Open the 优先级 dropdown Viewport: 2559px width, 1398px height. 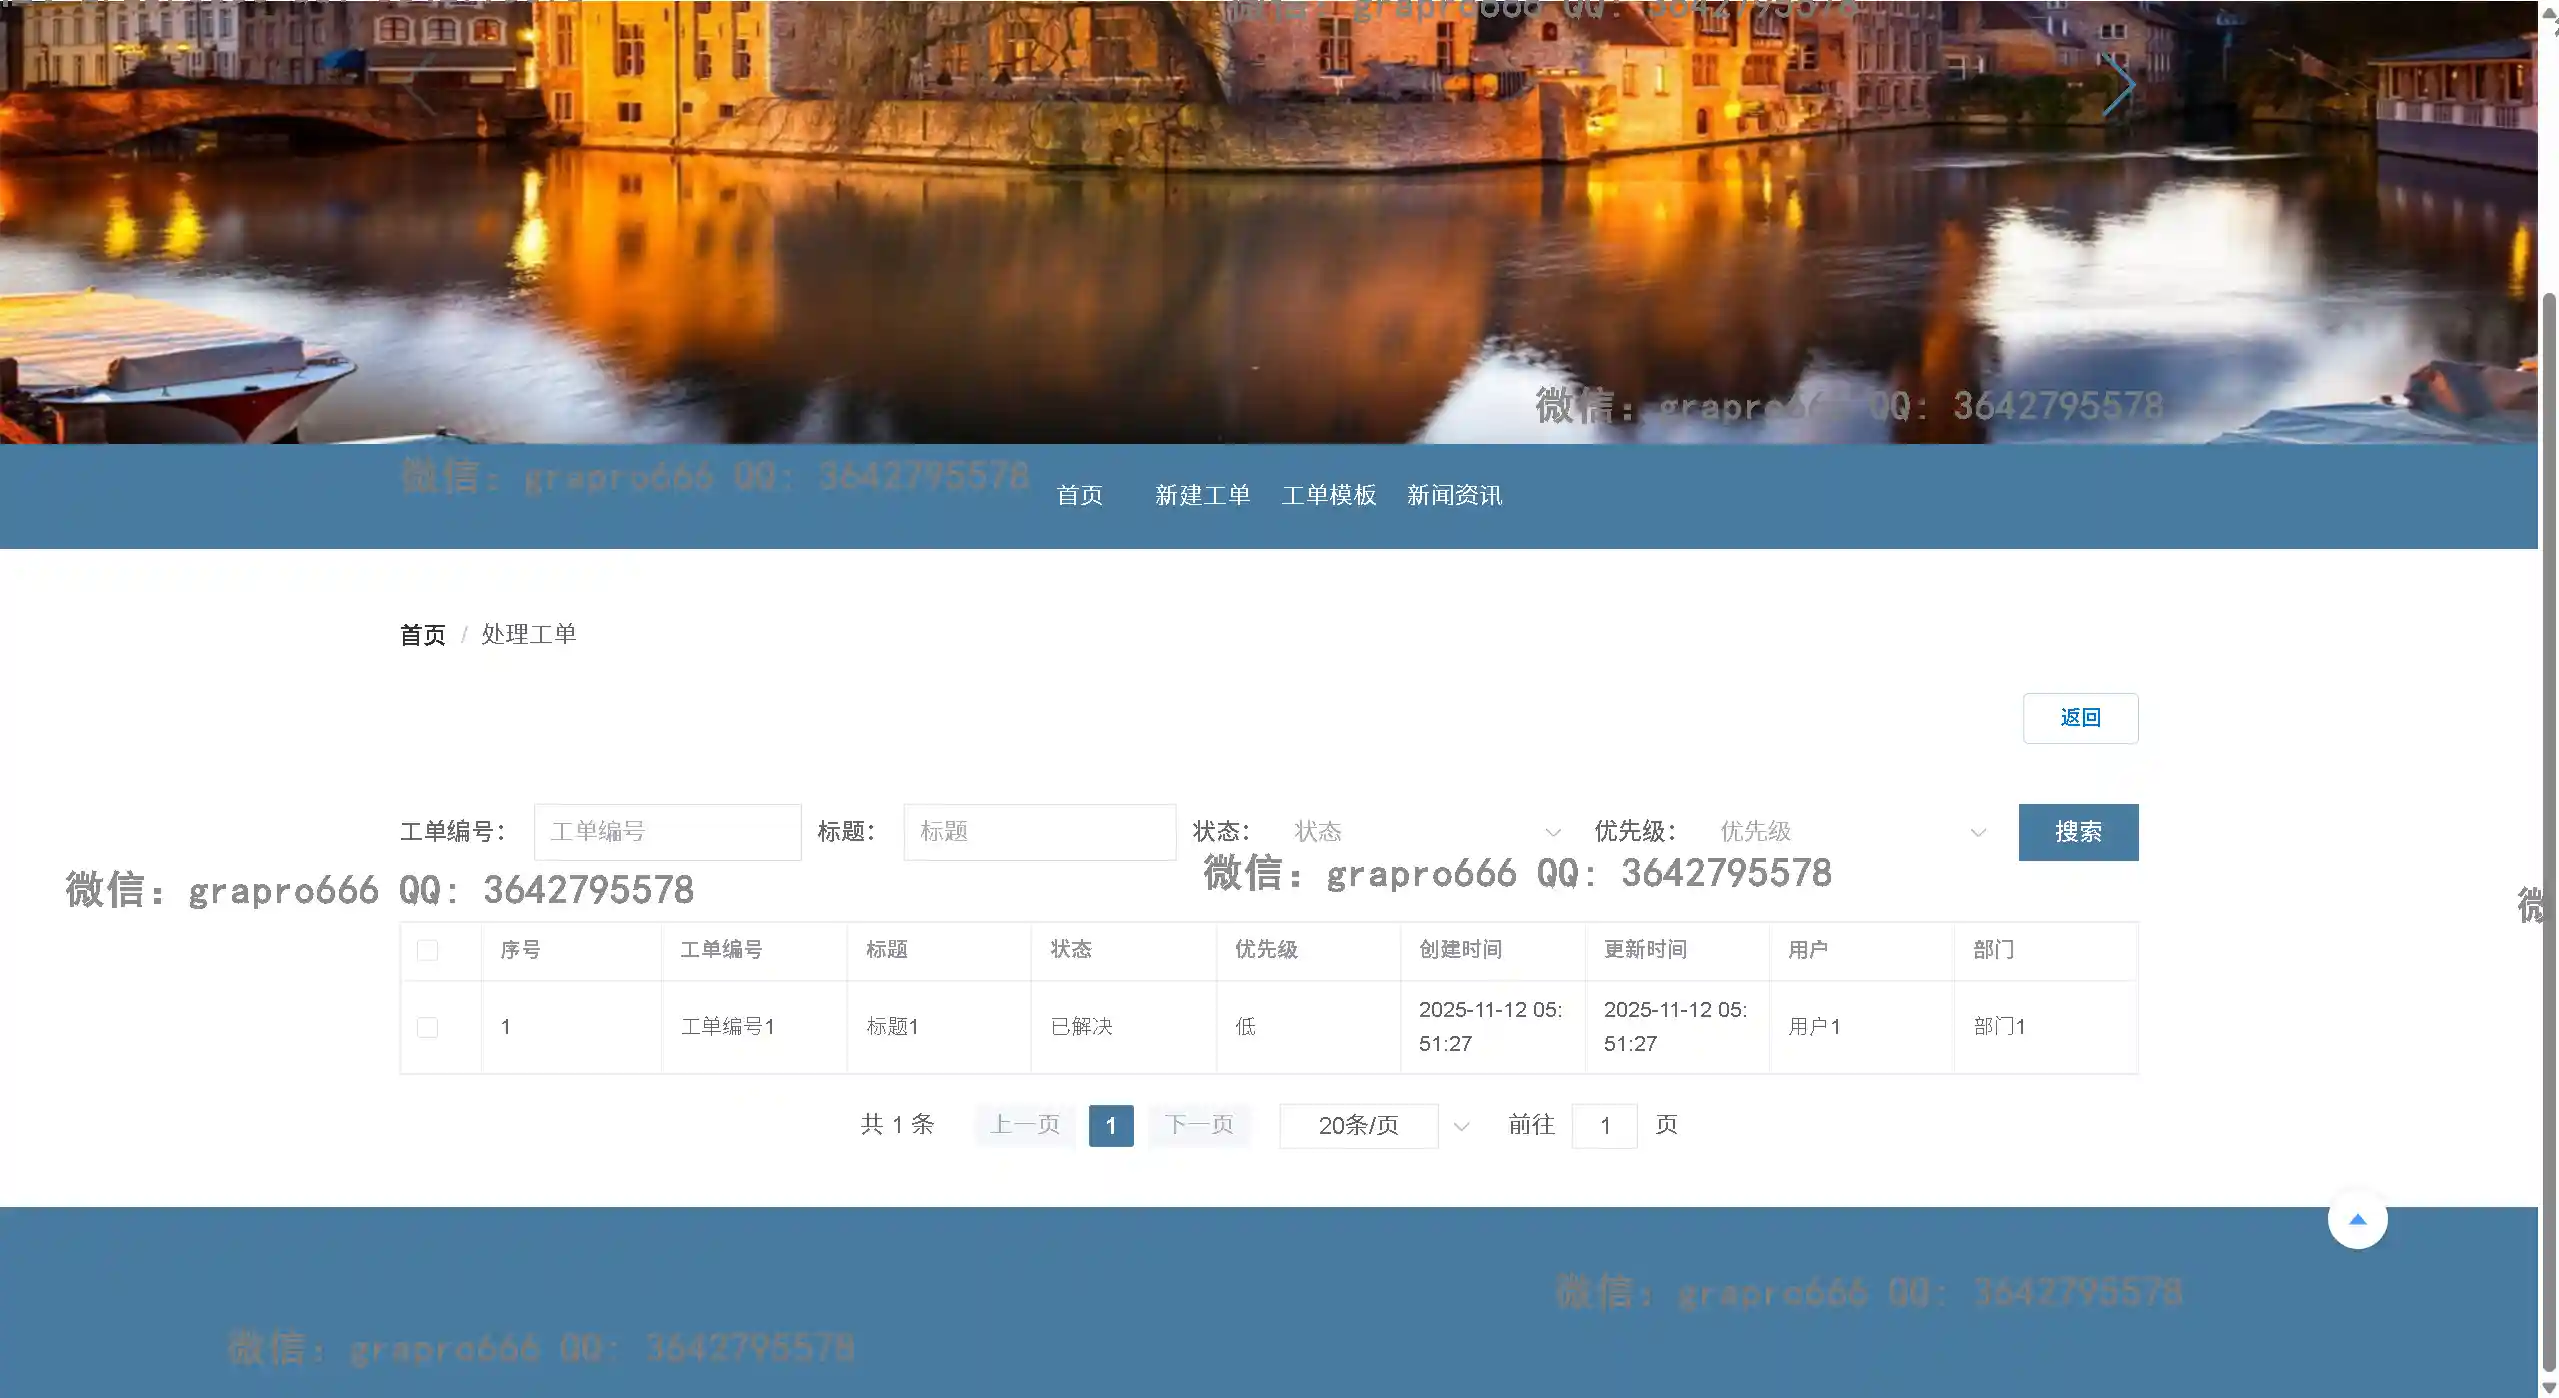click(x=1850, y=832)
